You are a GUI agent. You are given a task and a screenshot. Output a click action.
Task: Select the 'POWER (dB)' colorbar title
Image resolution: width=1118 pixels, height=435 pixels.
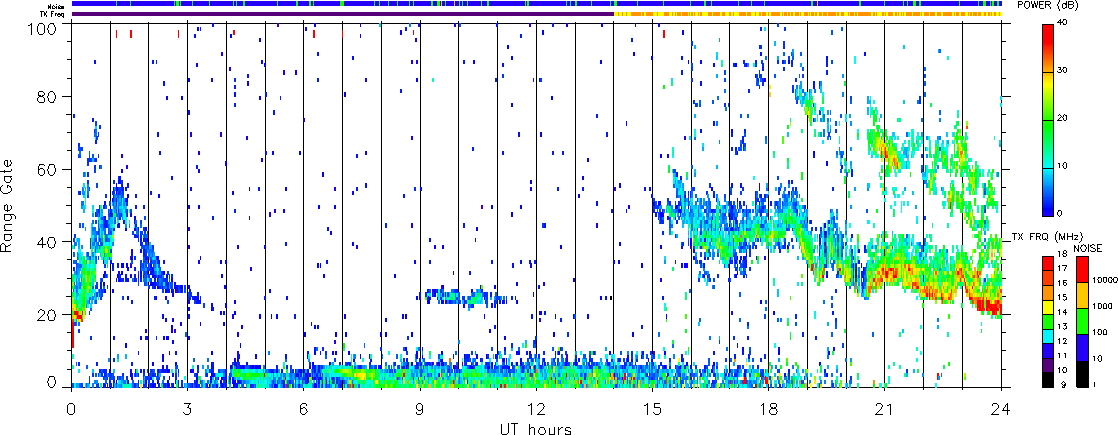point(1047,6)
